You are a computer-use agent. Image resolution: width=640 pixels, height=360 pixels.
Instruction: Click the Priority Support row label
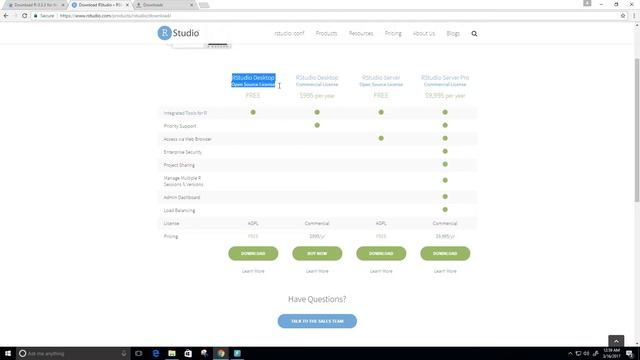point(180,126)
